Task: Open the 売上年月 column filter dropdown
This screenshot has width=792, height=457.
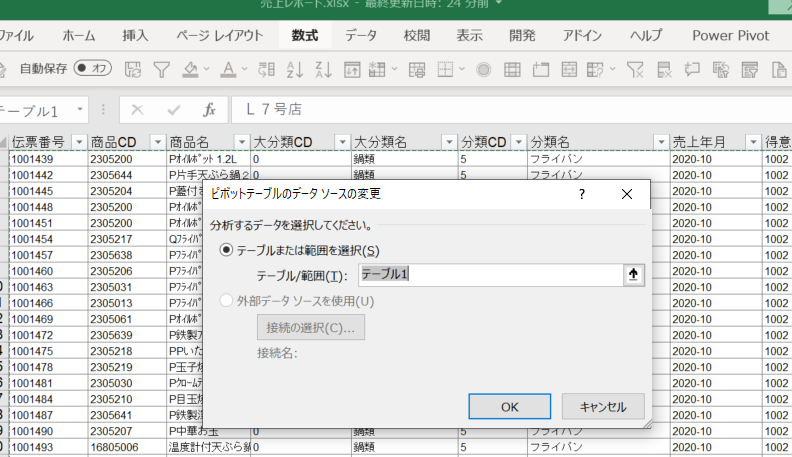Action: coord(753,142)
